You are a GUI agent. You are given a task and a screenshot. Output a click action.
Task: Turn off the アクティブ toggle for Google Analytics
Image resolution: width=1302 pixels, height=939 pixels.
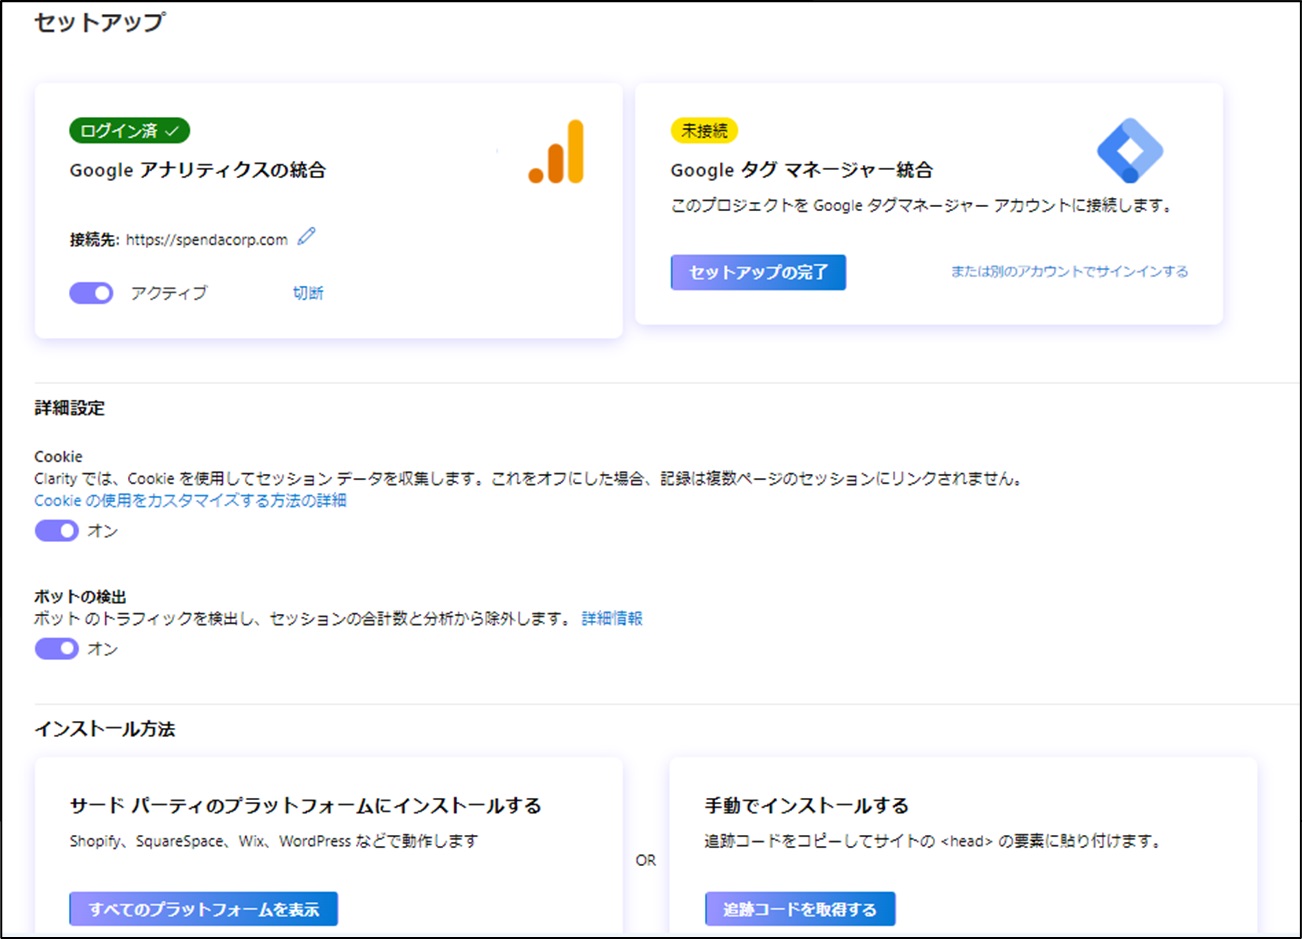coord(91,293)
